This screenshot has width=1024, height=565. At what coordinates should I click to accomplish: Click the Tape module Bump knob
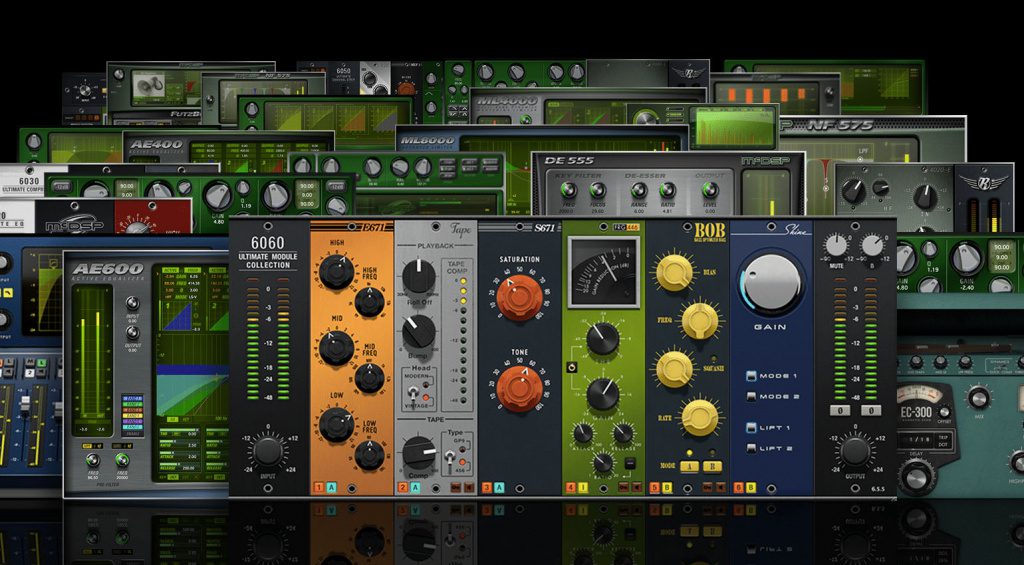pyautogui.click(x=419, y=331)
